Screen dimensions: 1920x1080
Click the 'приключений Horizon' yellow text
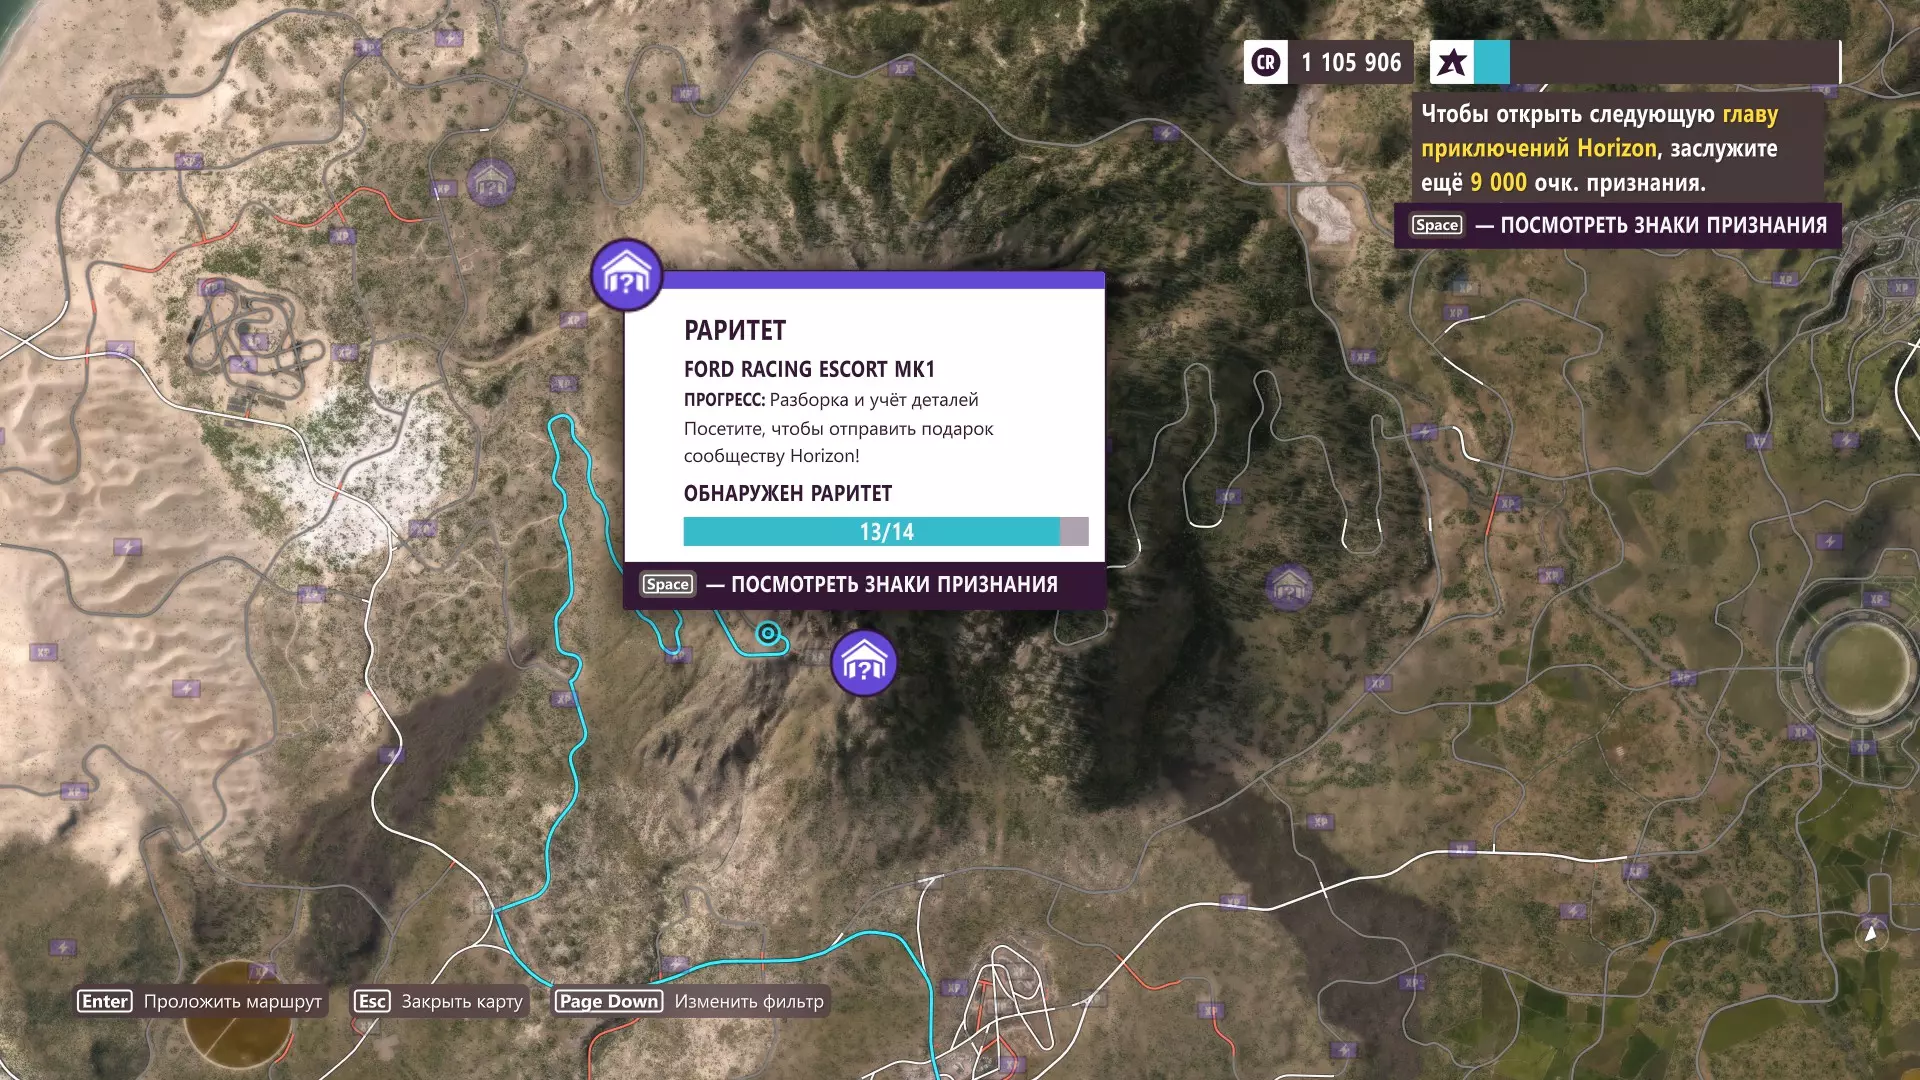tap(1538, 148)
